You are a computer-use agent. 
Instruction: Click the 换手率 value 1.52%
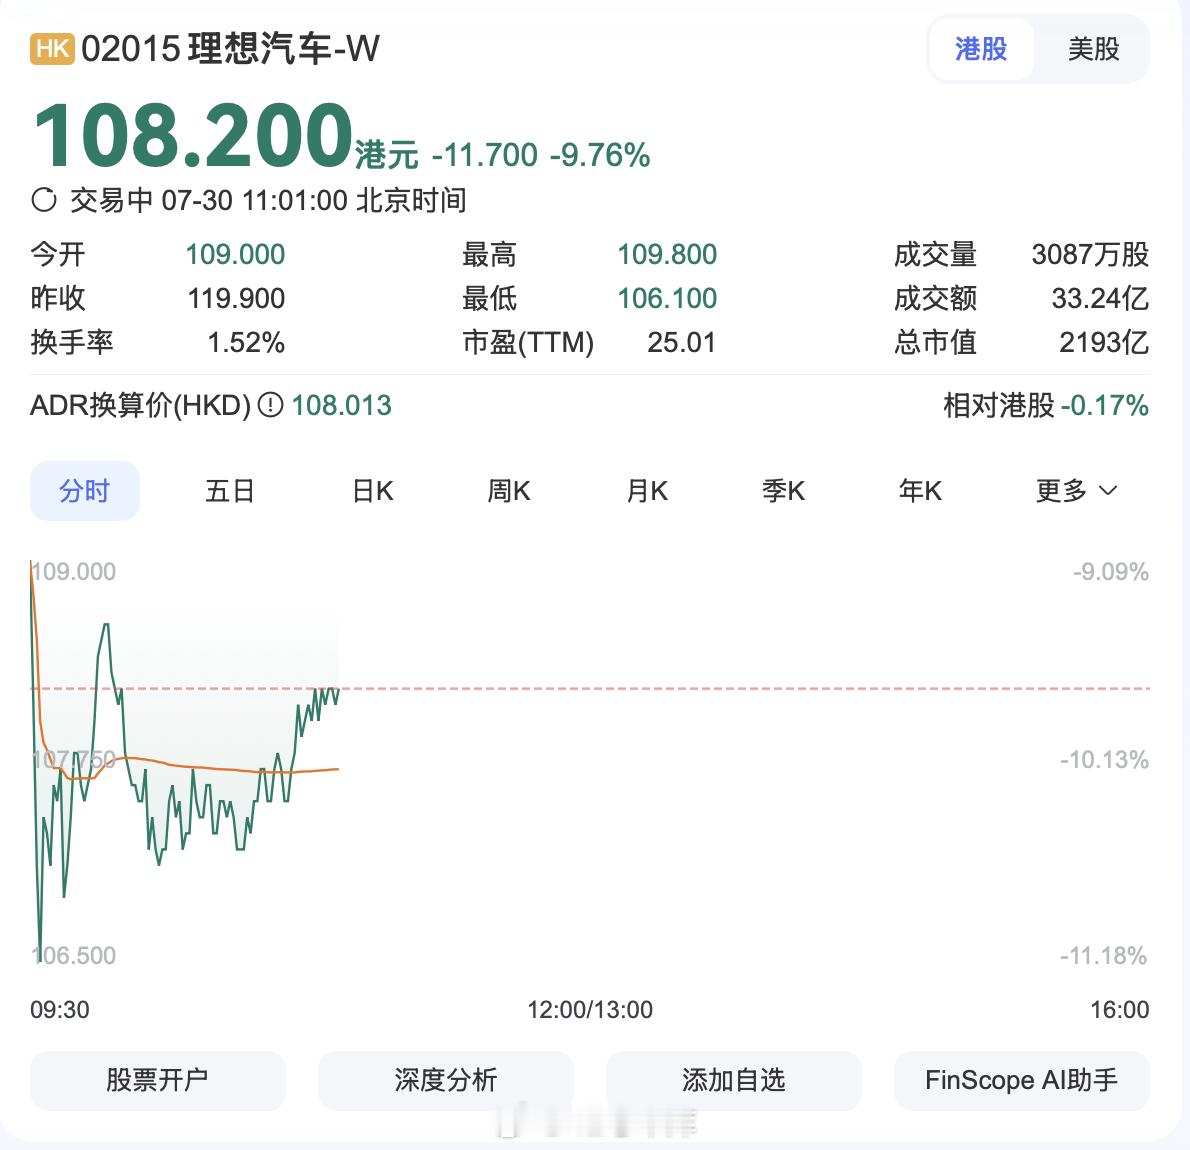coord(246,342)
